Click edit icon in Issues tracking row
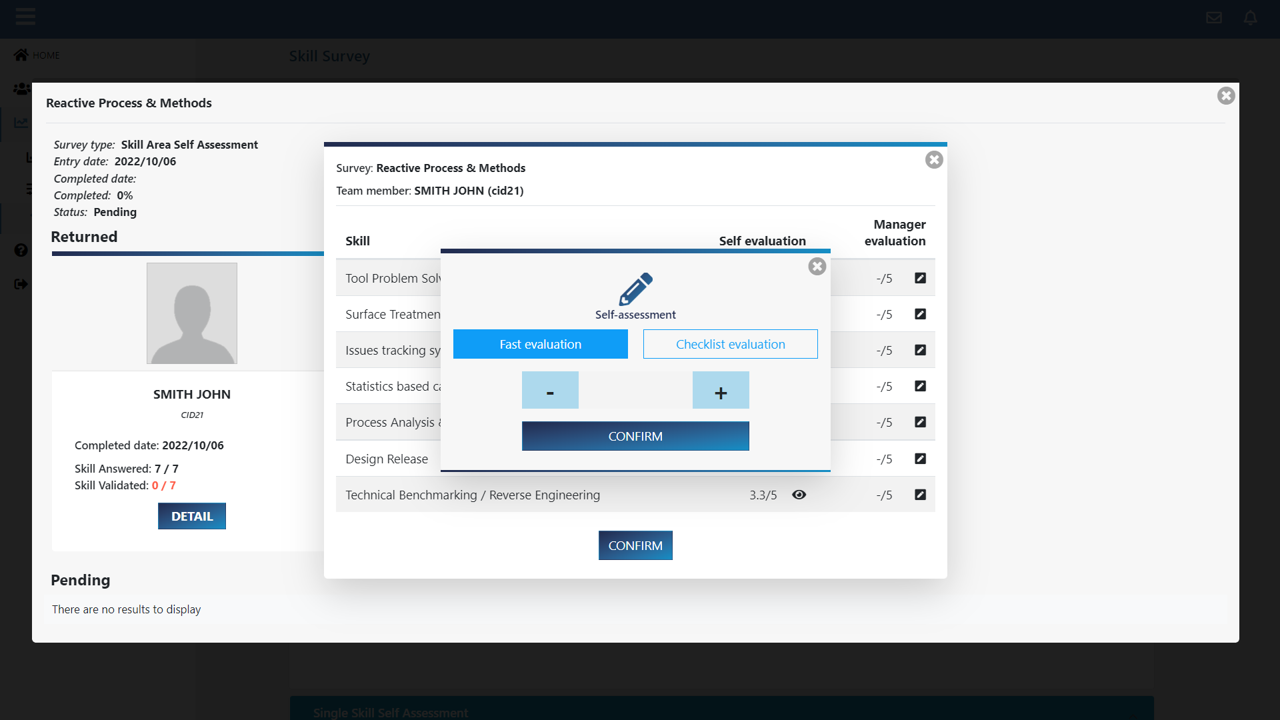This screenshot has height=720, width=1280. click(x=920, y=350)
